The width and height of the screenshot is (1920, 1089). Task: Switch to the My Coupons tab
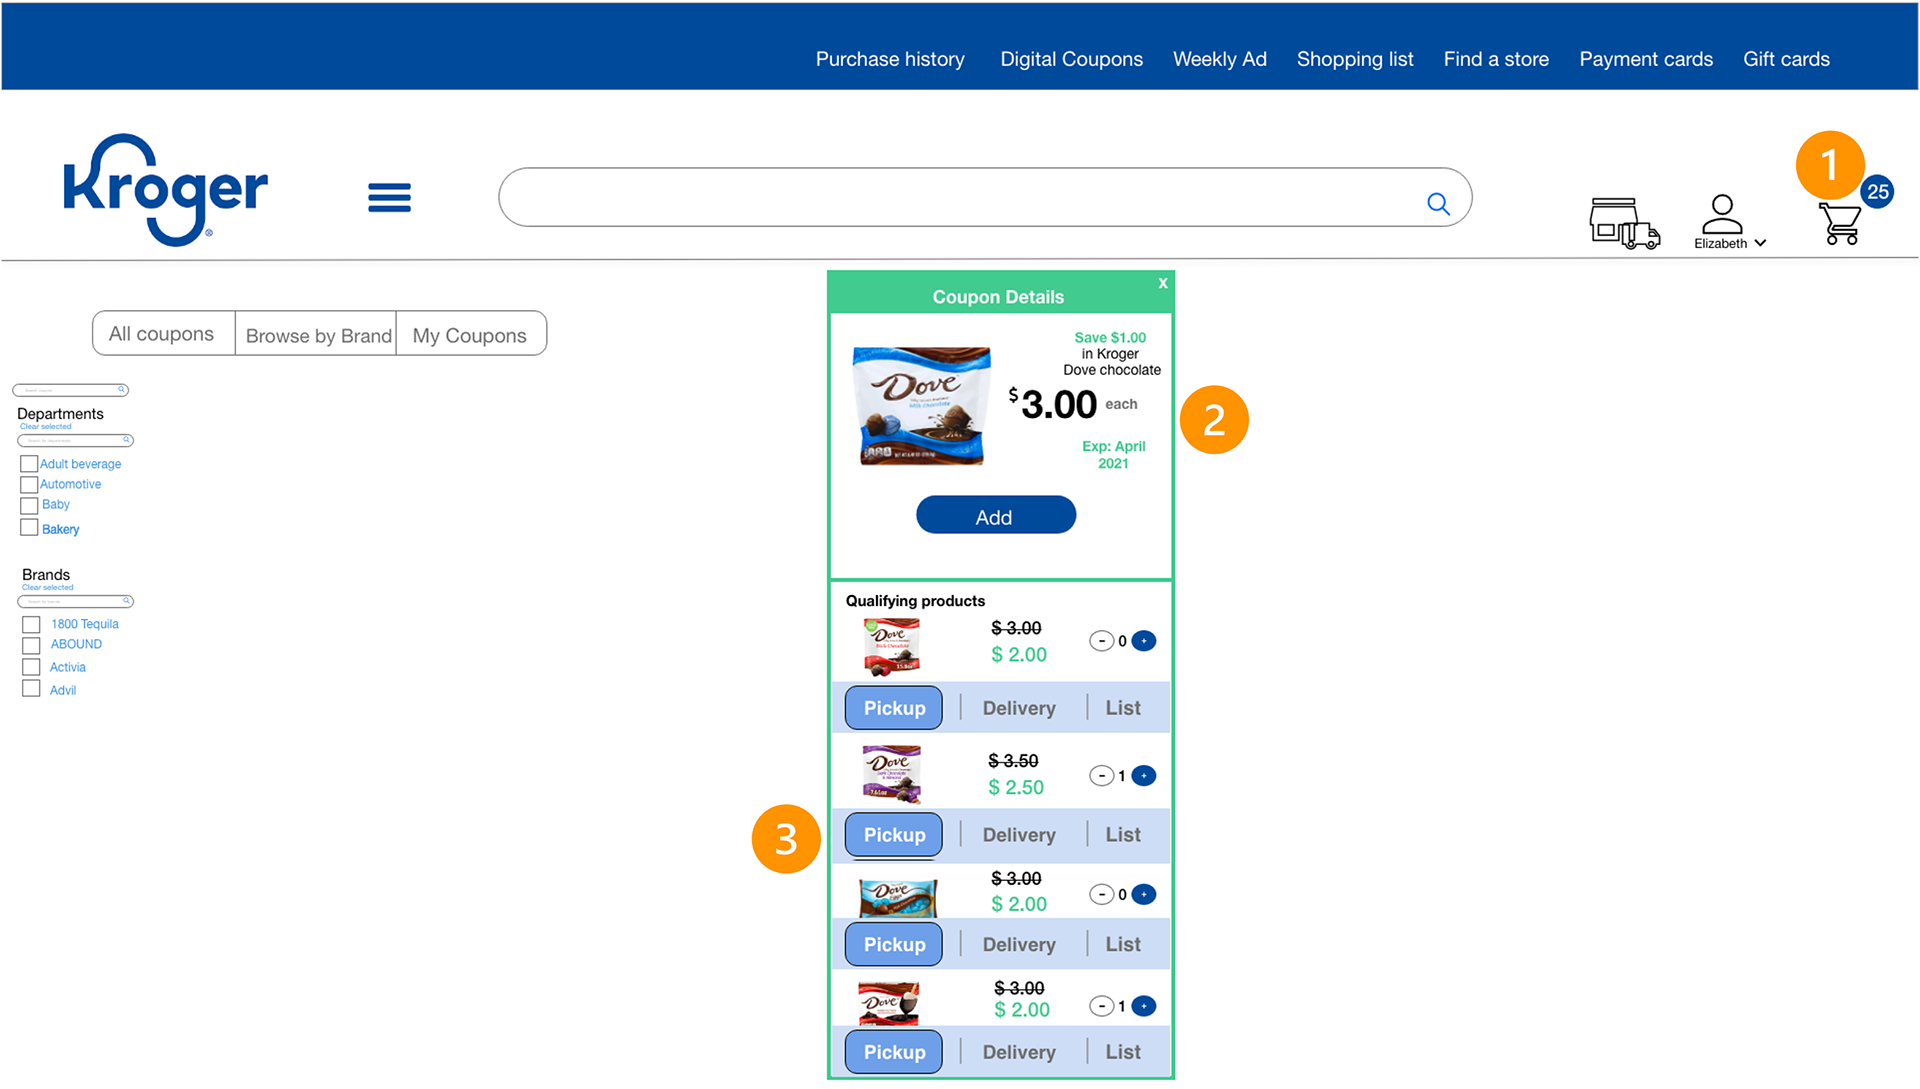(470, 333)
